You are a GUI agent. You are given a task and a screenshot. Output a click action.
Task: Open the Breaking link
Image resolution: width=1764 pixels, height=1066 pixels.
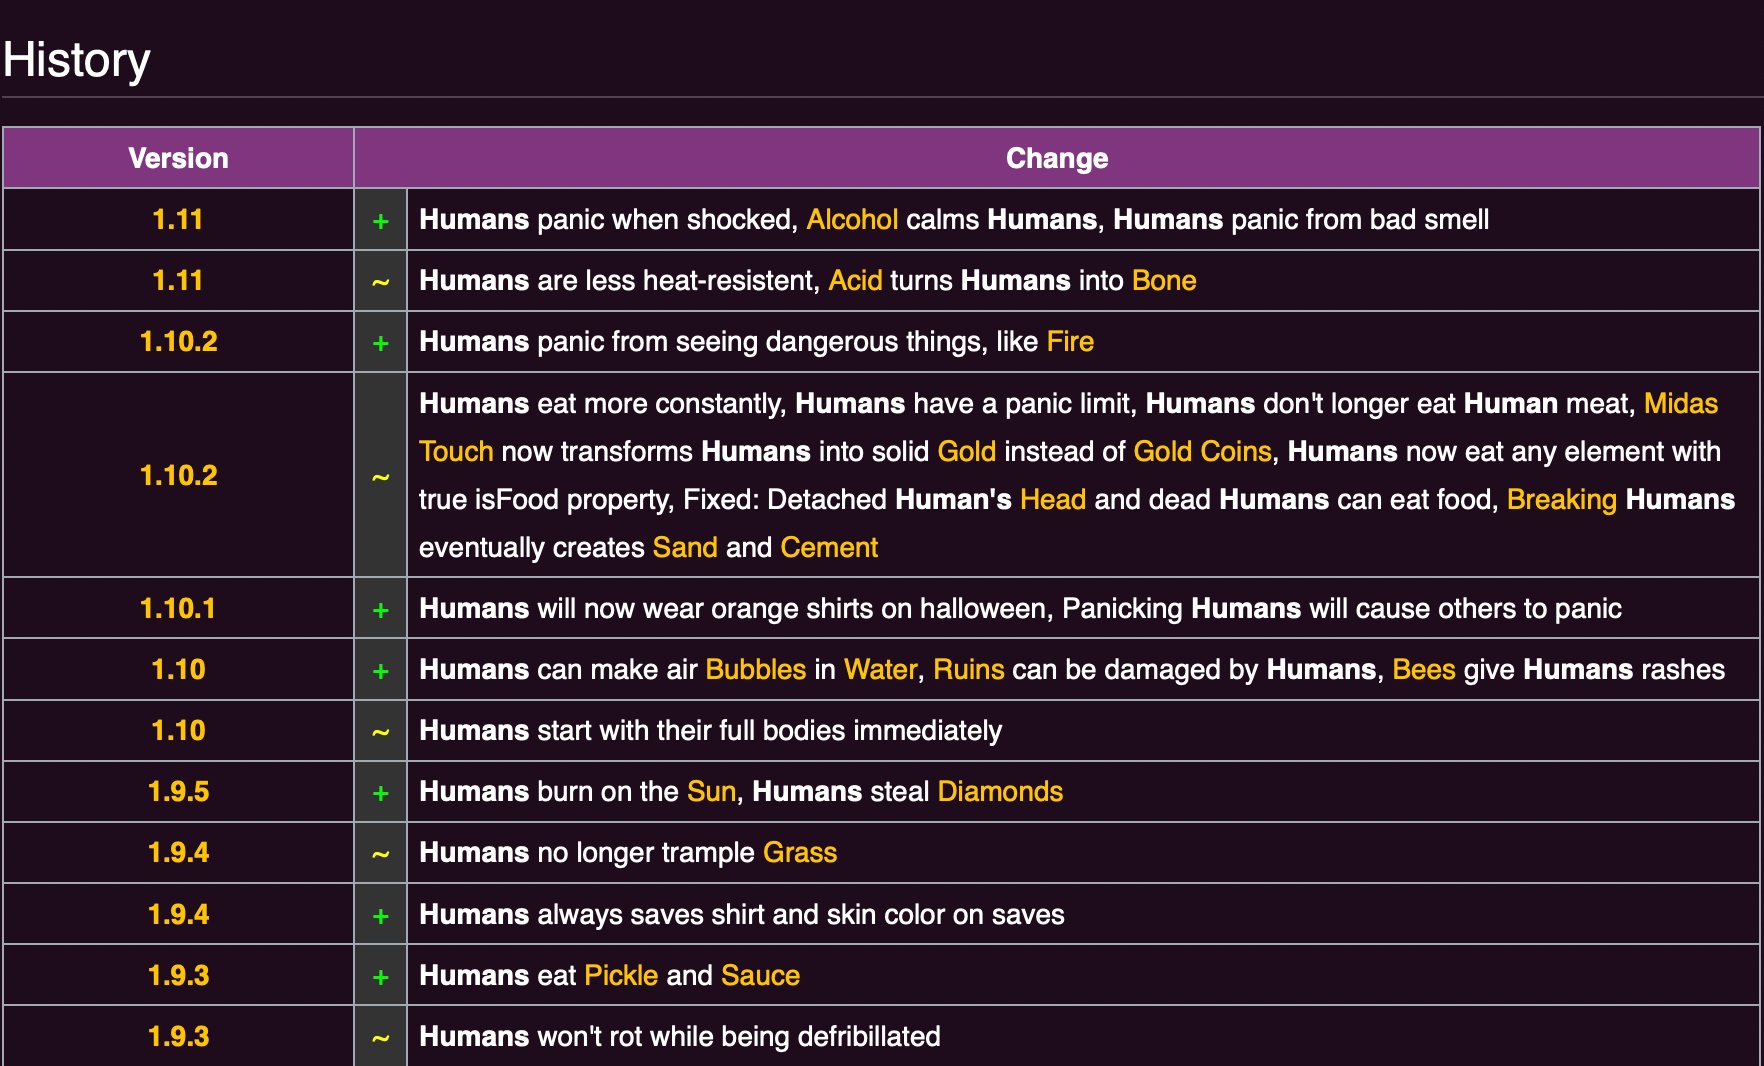[x=1561, y=500]
